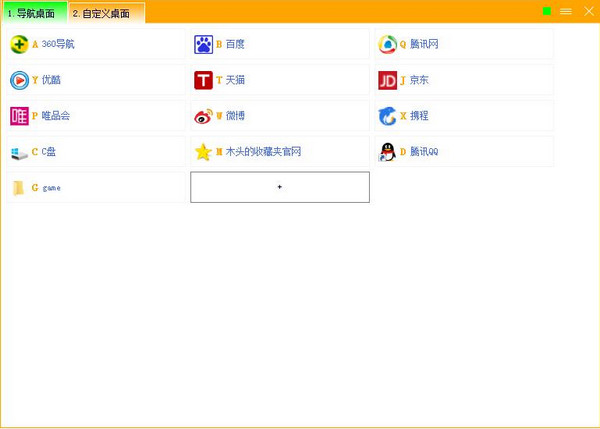Open the 腾讯网 icon
The width and height of the screenshot is (600, 429).
tap(387, 44)
